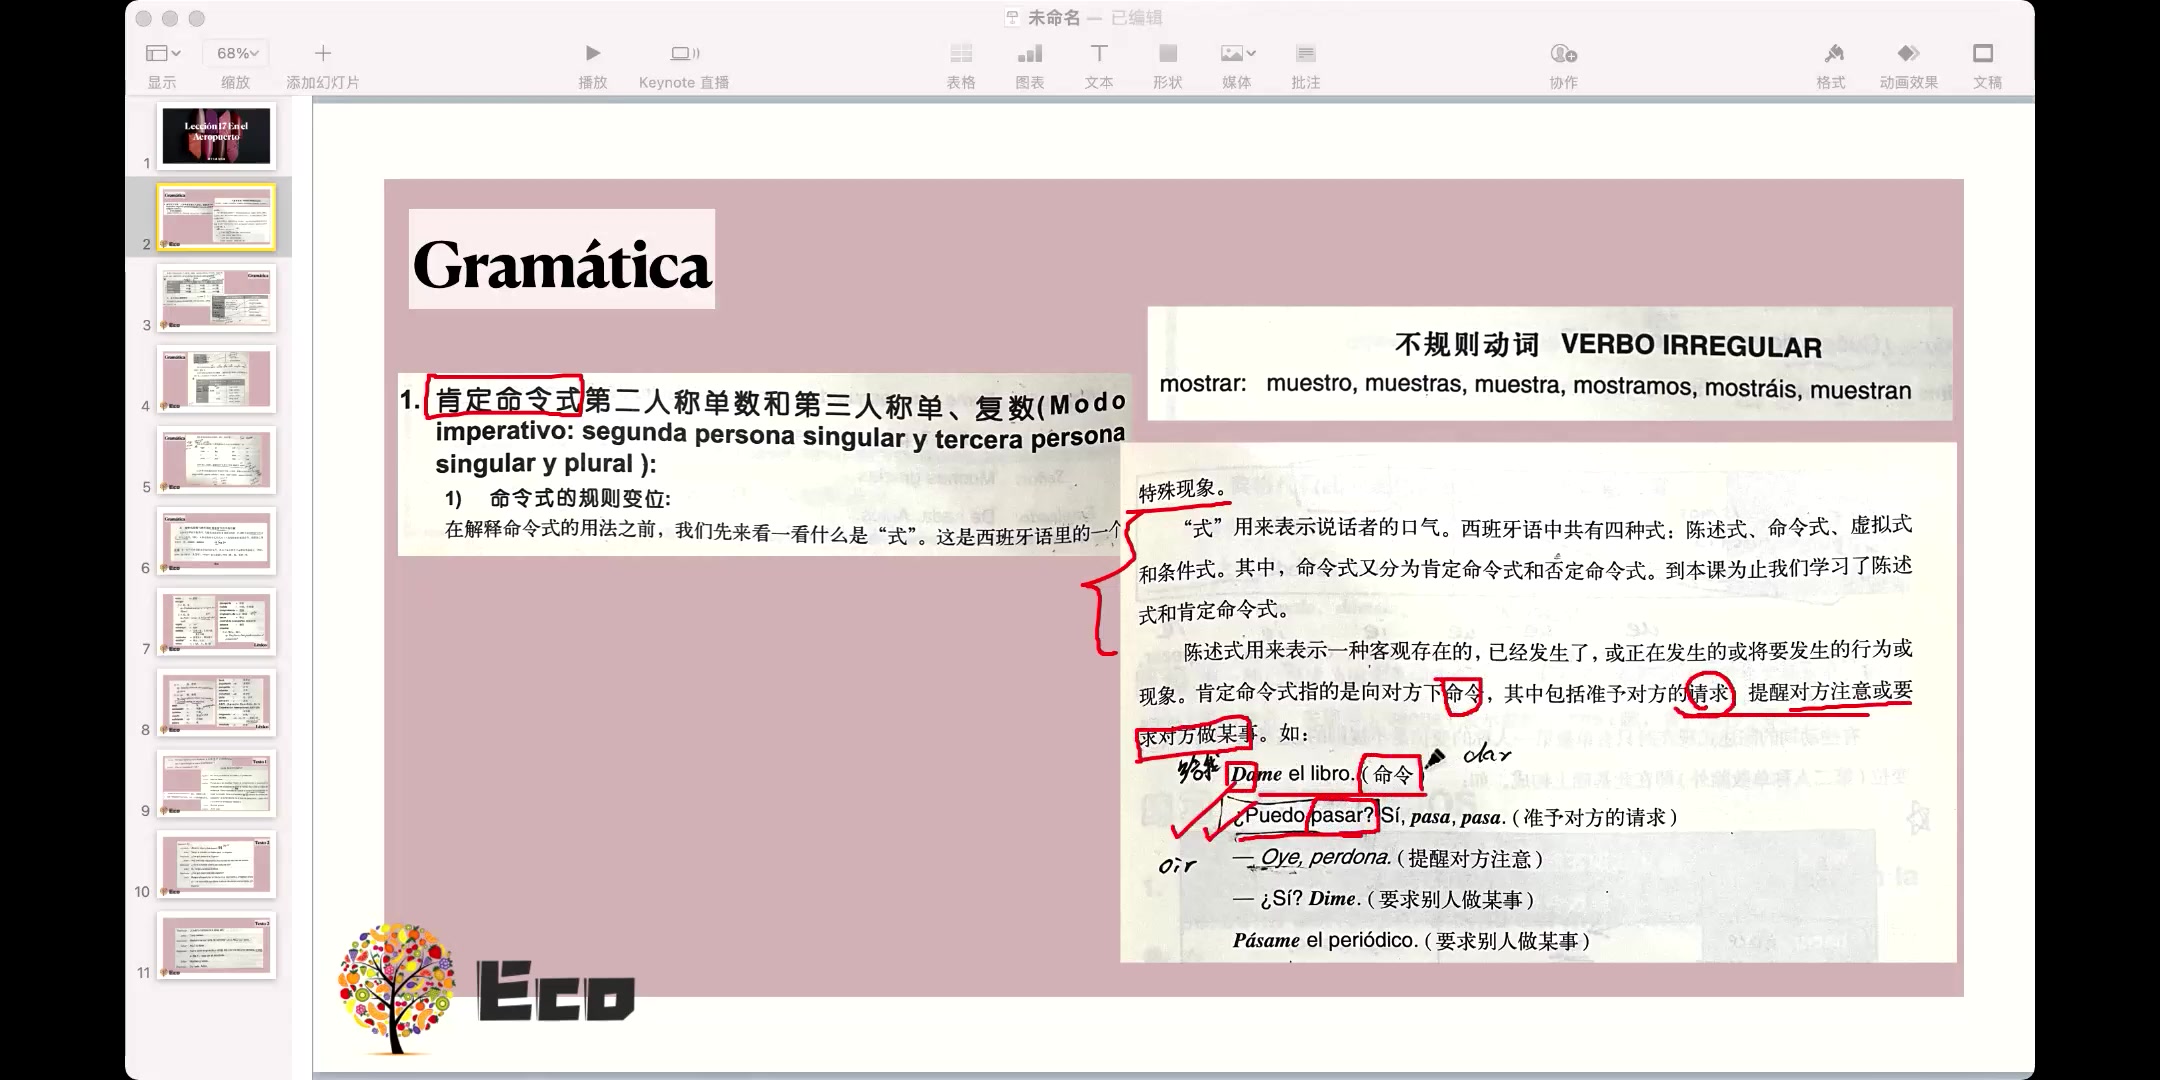Viewport: 2160px width, 1080px height.
Task: Open the View (显示) options icon
Action: click(162, 53)
